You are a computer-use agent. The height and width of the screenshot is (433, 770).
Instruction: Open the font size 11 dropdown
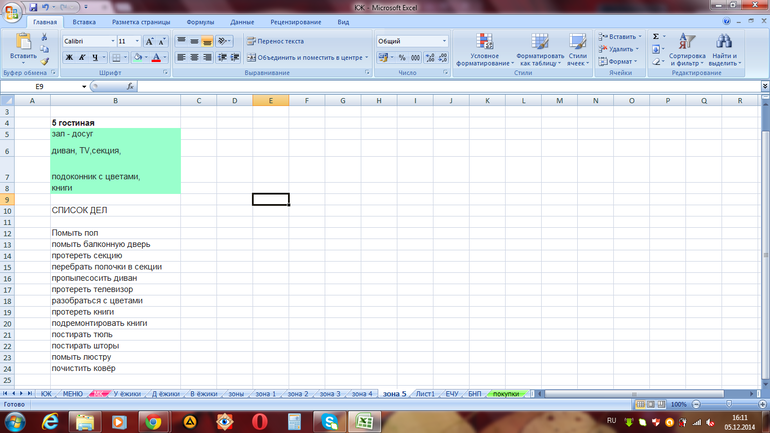(137, 41)
